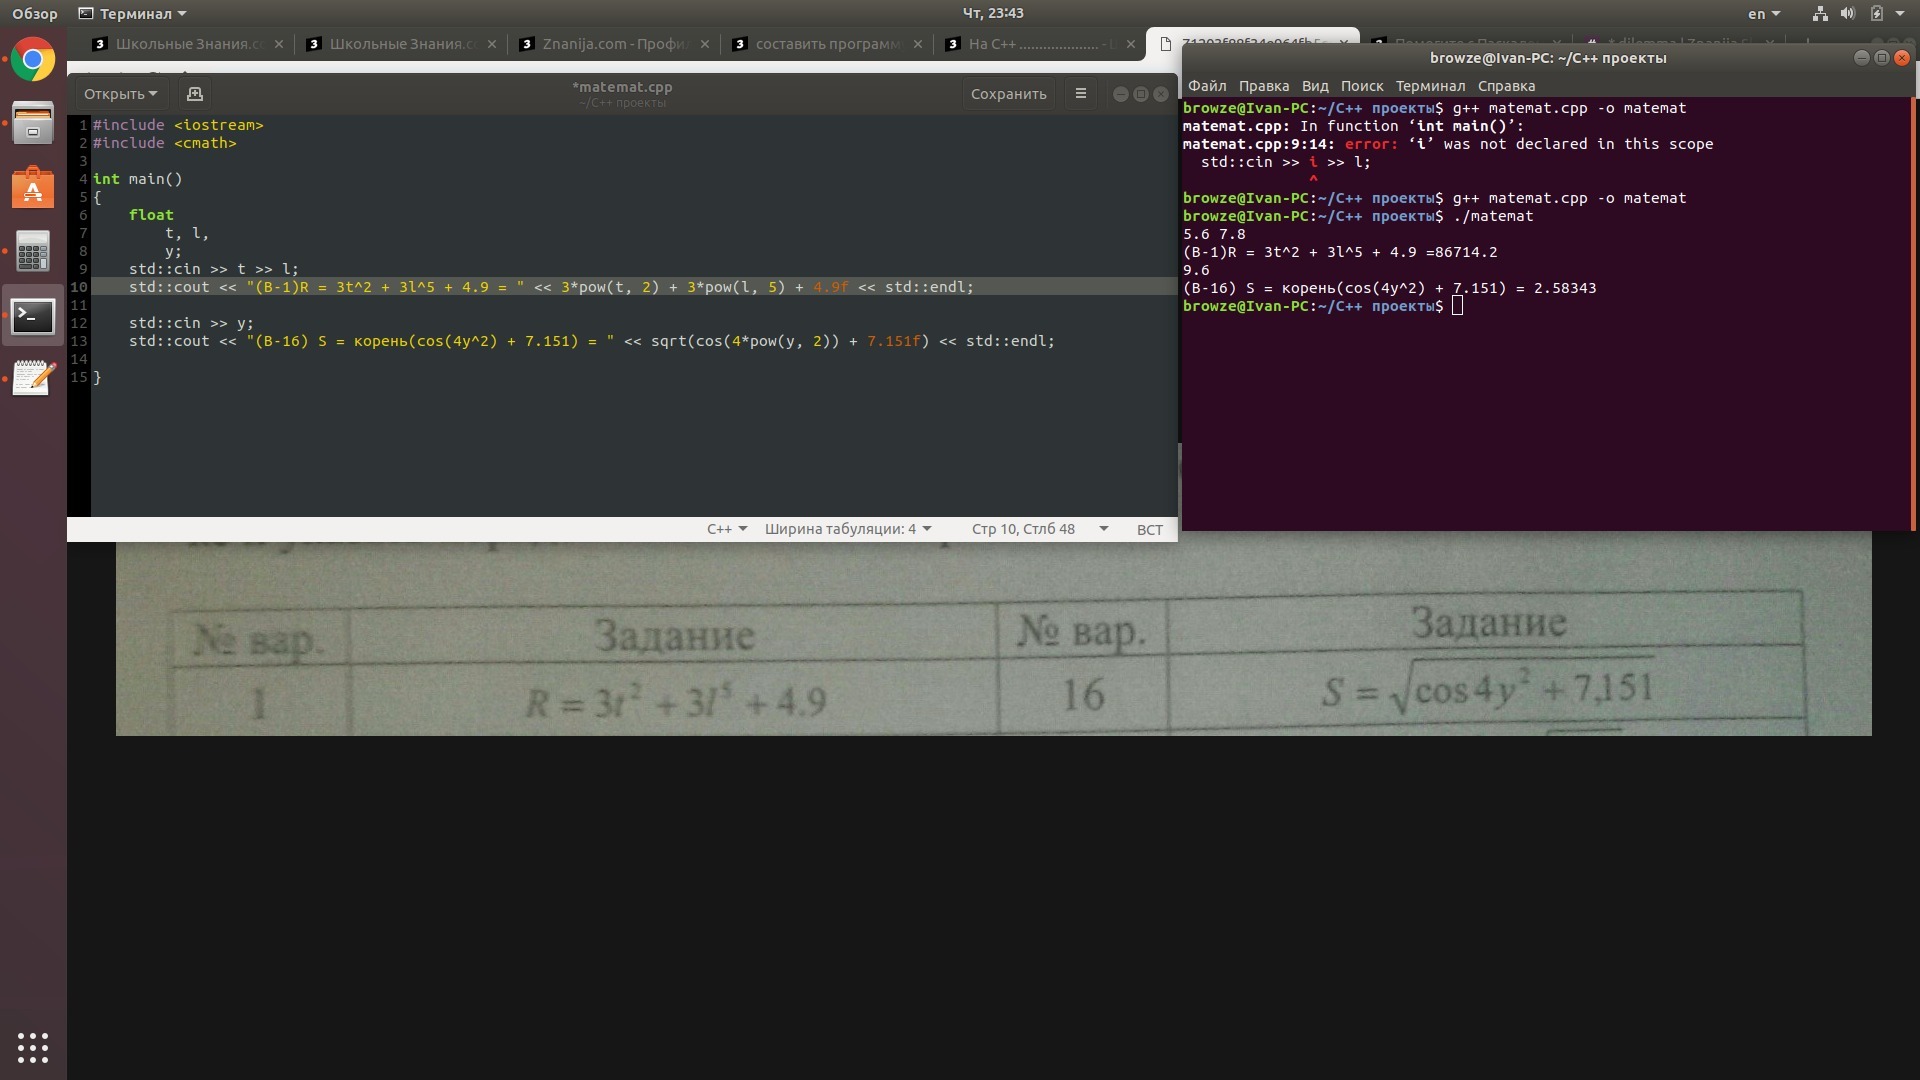This screenshot has height=1080, width=1920.
Task: Click Обзор activities button
Action: click(x=35, y=14)
